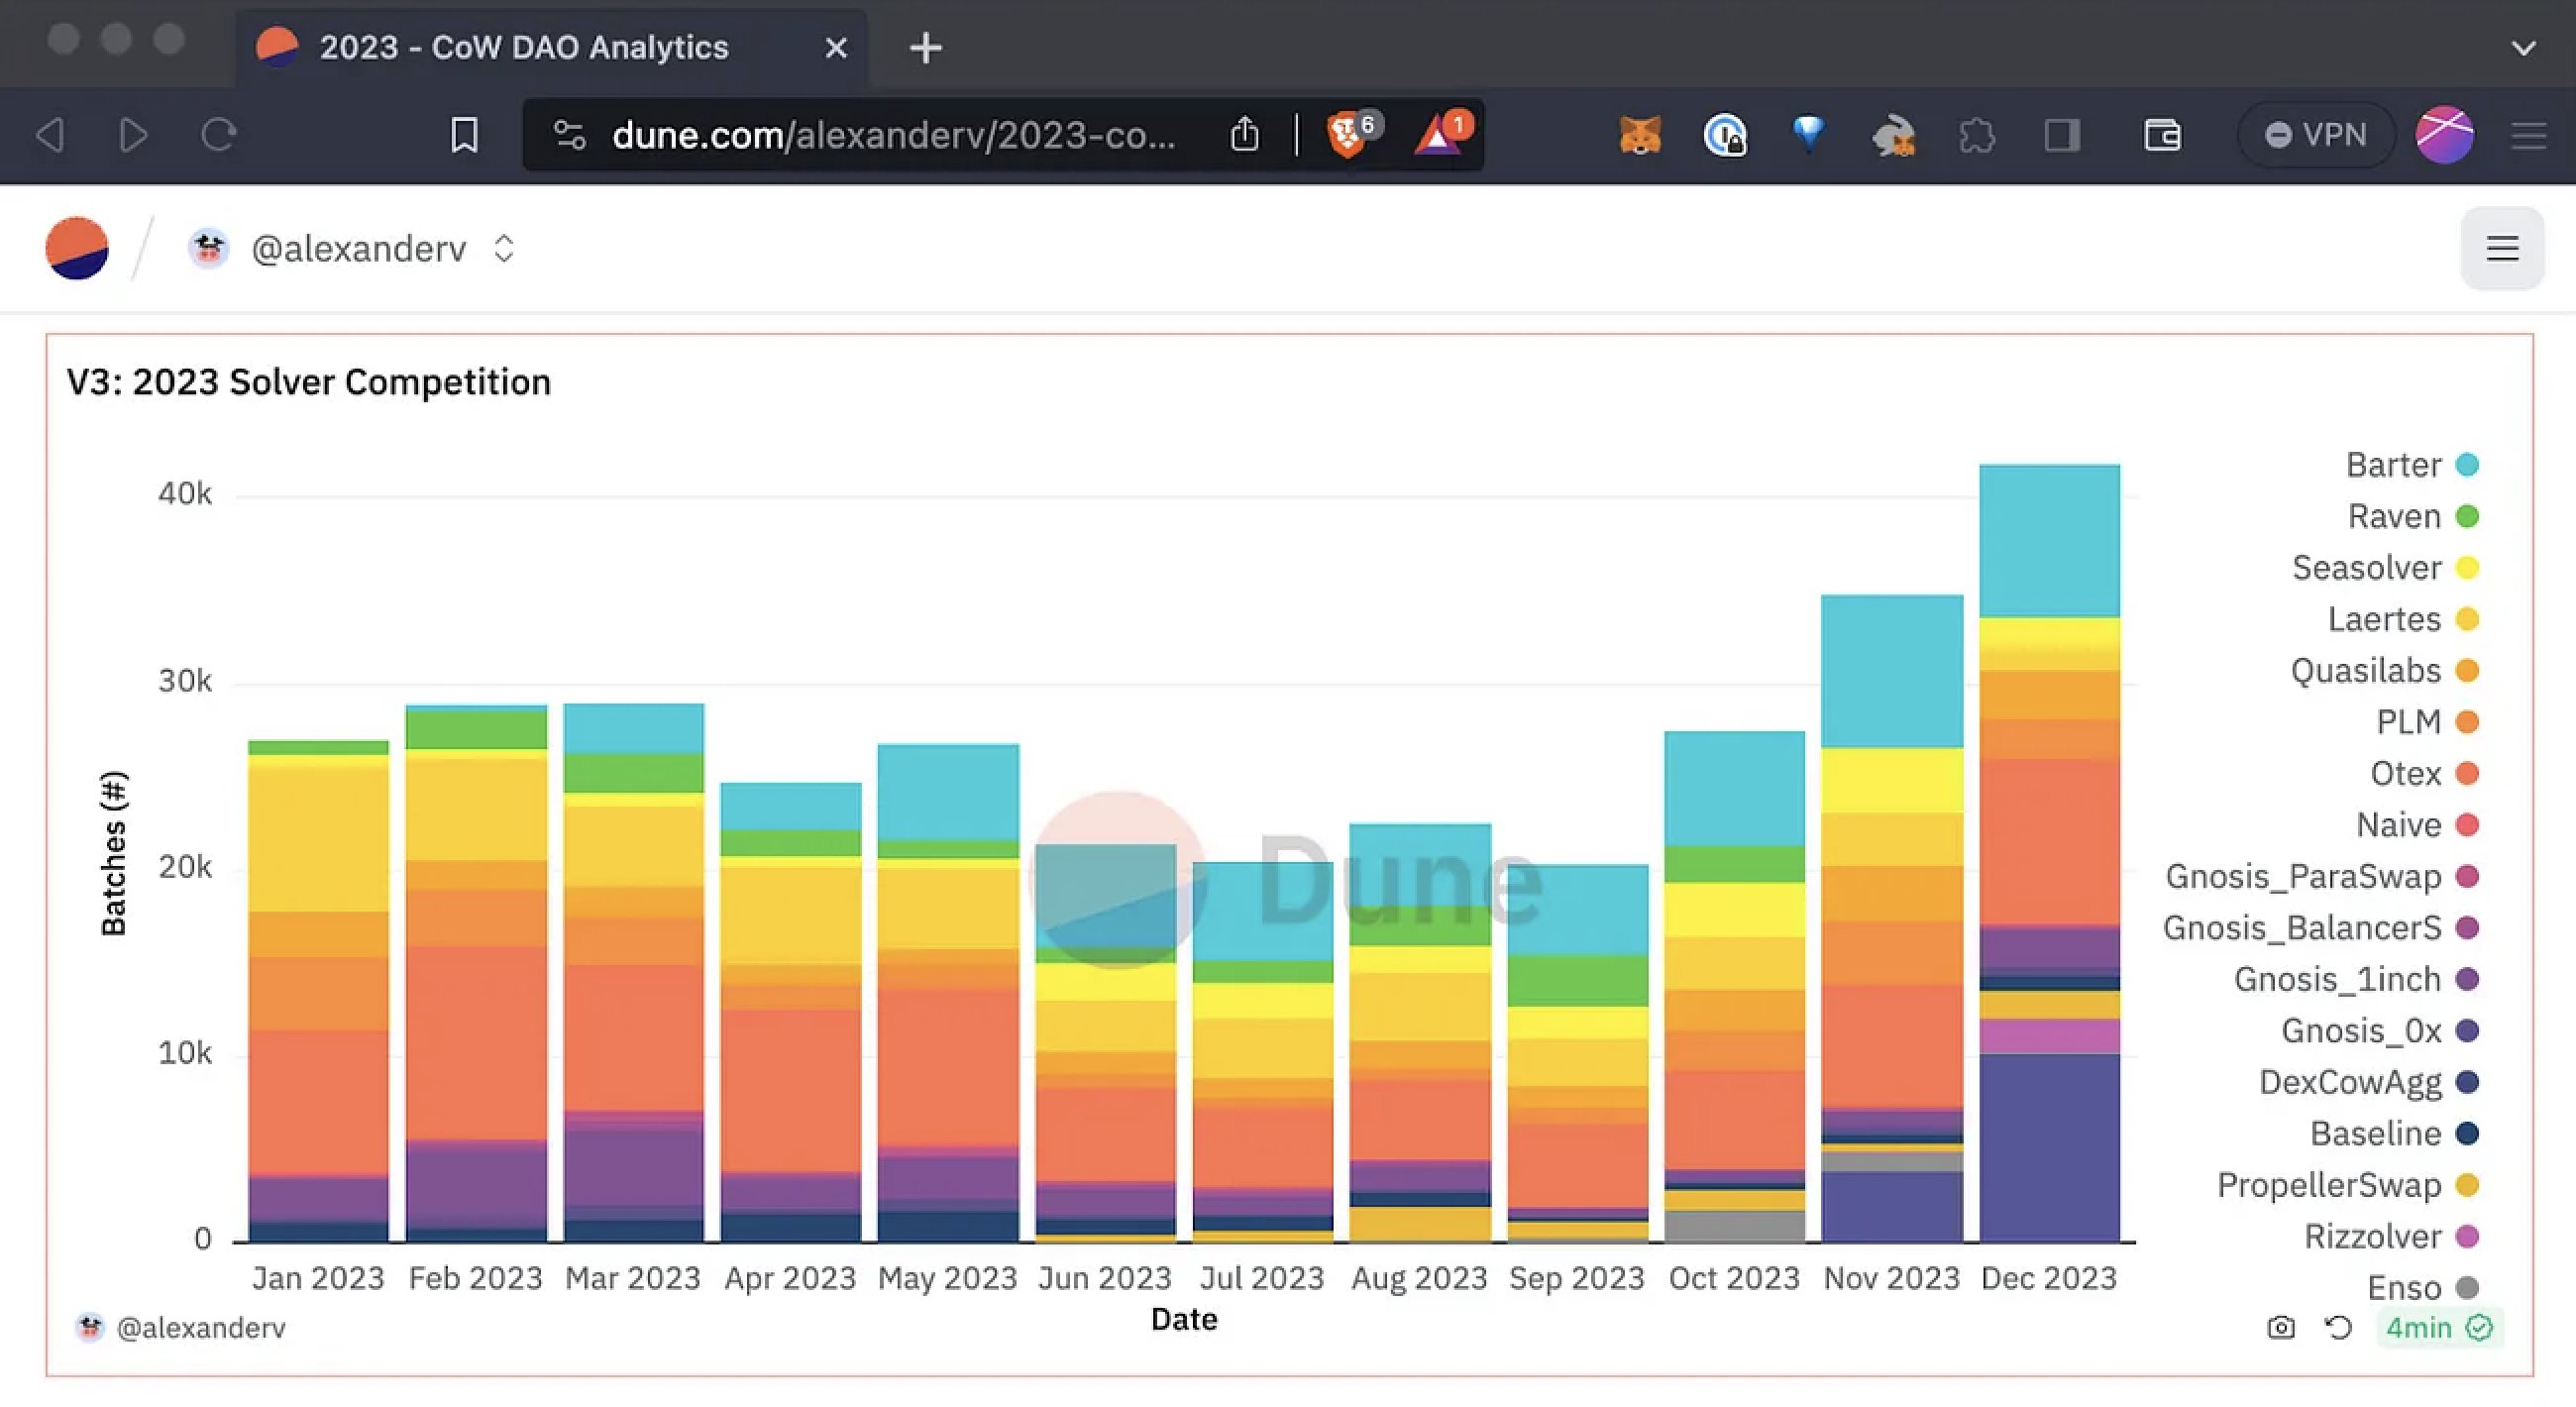Reload the page with the browser refresh button

218,135
